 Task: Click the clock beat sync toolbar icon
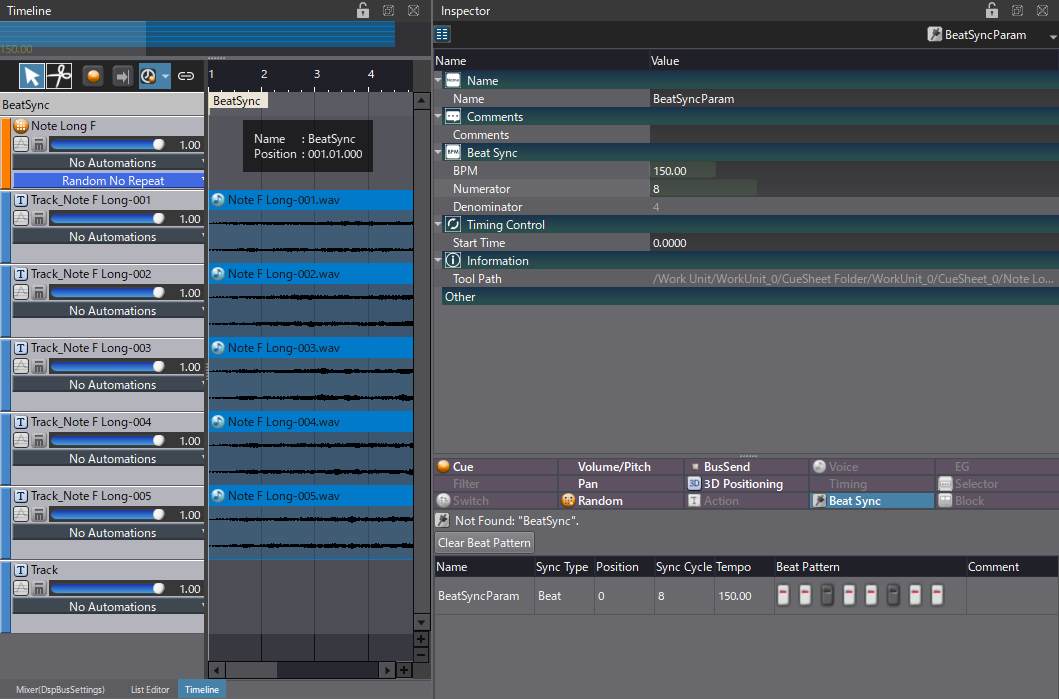tap(148, 76)
